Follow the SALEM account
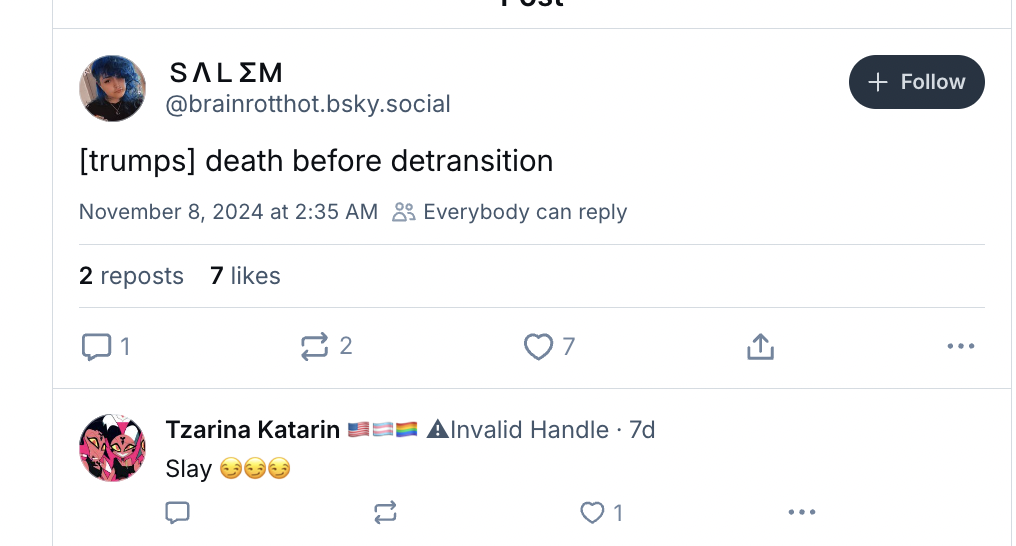The width and height of the screenshot is (1016, 546). (916, 82)
